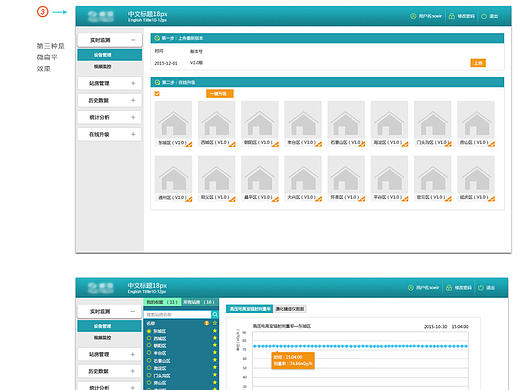
Task: Select the teal 高压电离室 dose-rate chart tab
Action: 249,309
